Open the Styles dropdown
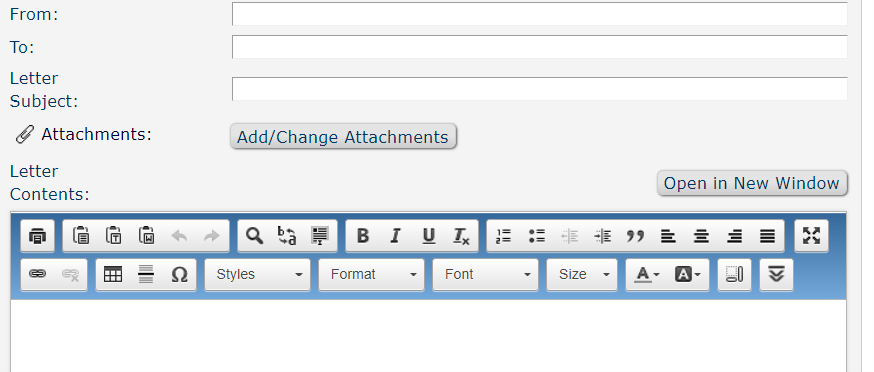 [x=258, y=274]
